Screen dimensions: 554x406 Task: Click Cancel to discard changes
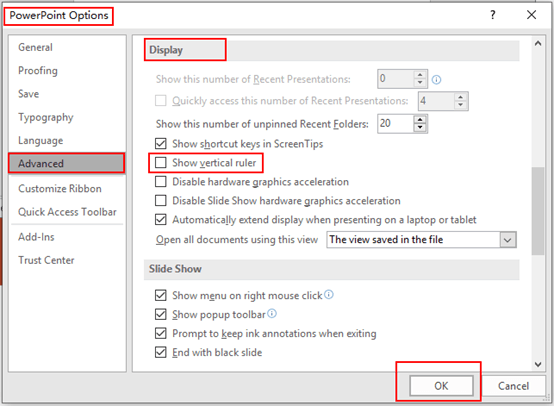coord(513,386)
